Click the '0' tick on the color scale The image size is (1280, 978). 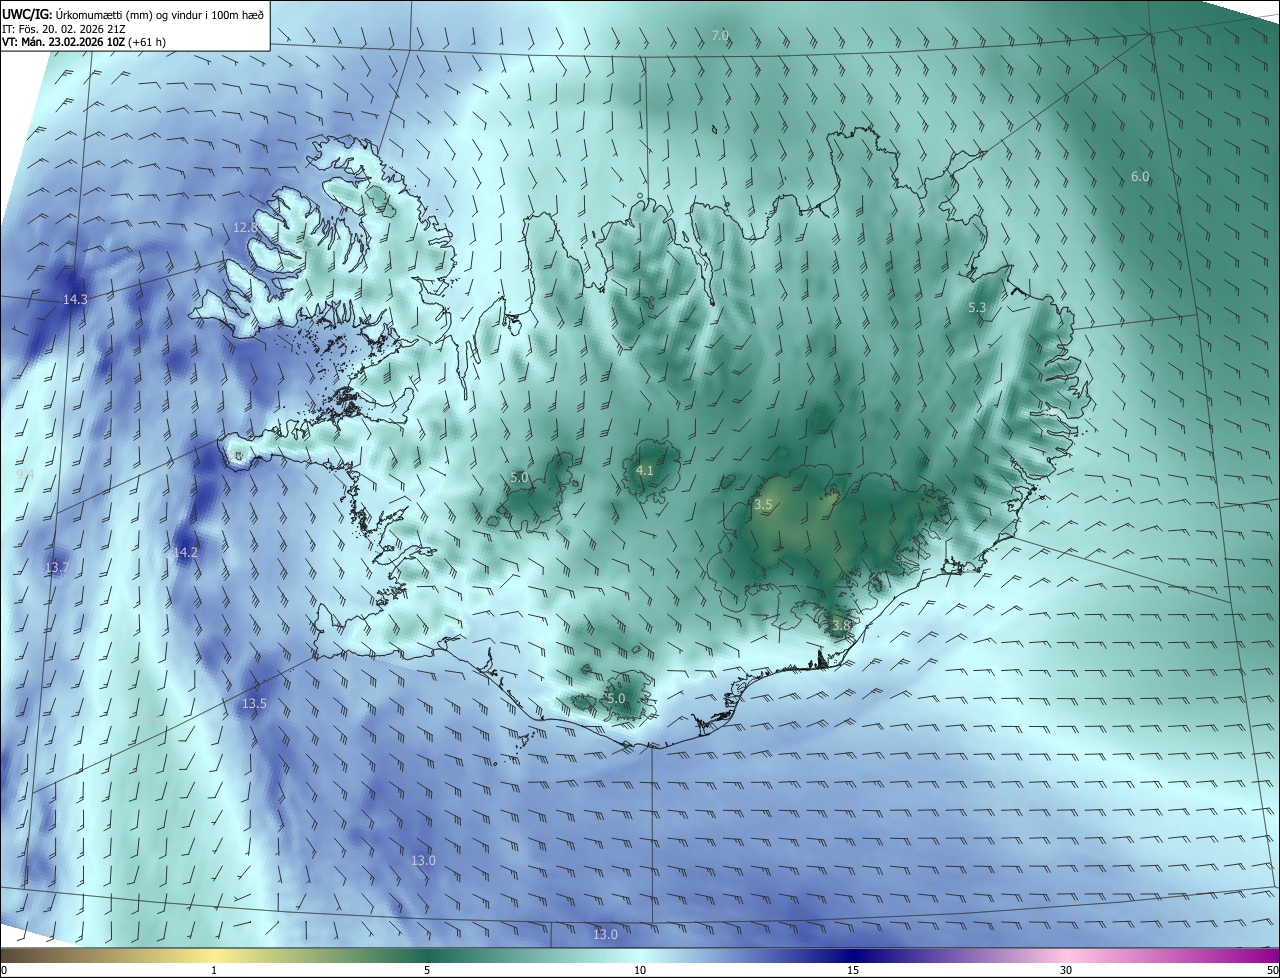[x=4, y=970]
